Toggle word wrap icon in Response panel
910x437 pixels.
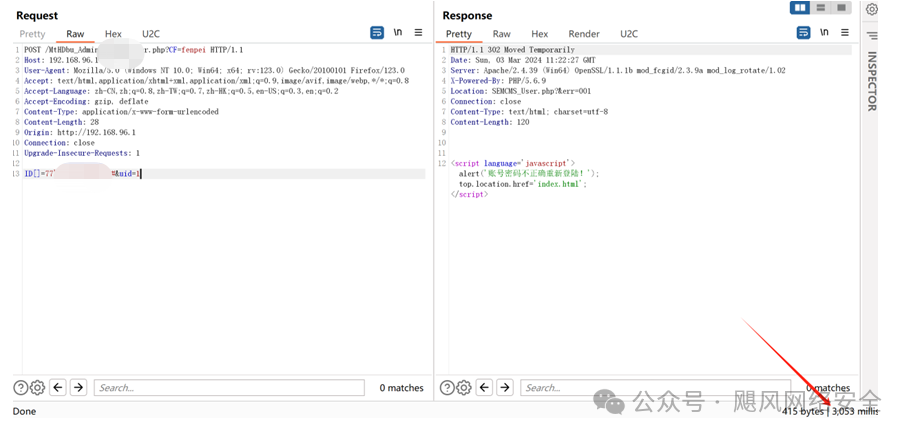point(803,32)
